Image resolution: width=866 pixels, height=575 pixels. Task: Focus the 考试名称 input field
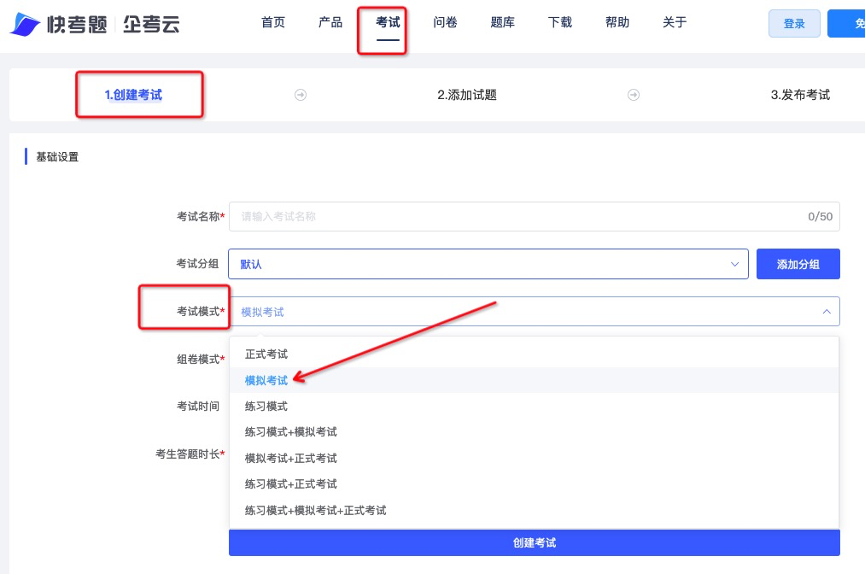click(x=534, y=217)
